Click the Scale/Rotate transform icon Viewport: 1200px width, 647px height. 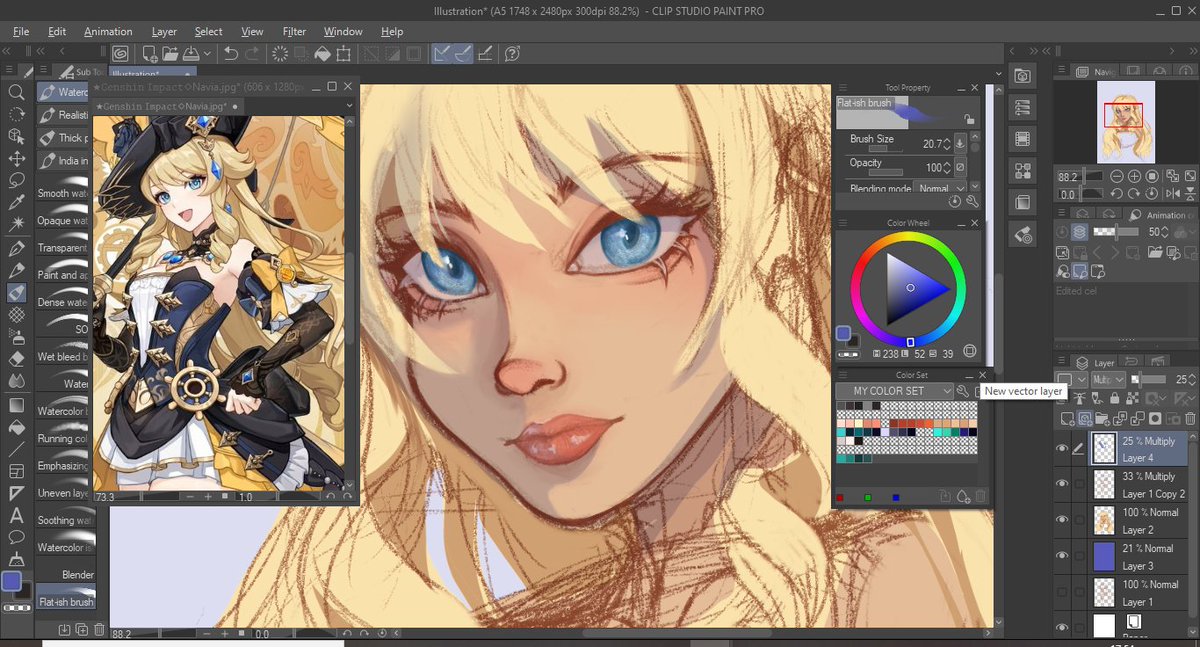(344, 54)
